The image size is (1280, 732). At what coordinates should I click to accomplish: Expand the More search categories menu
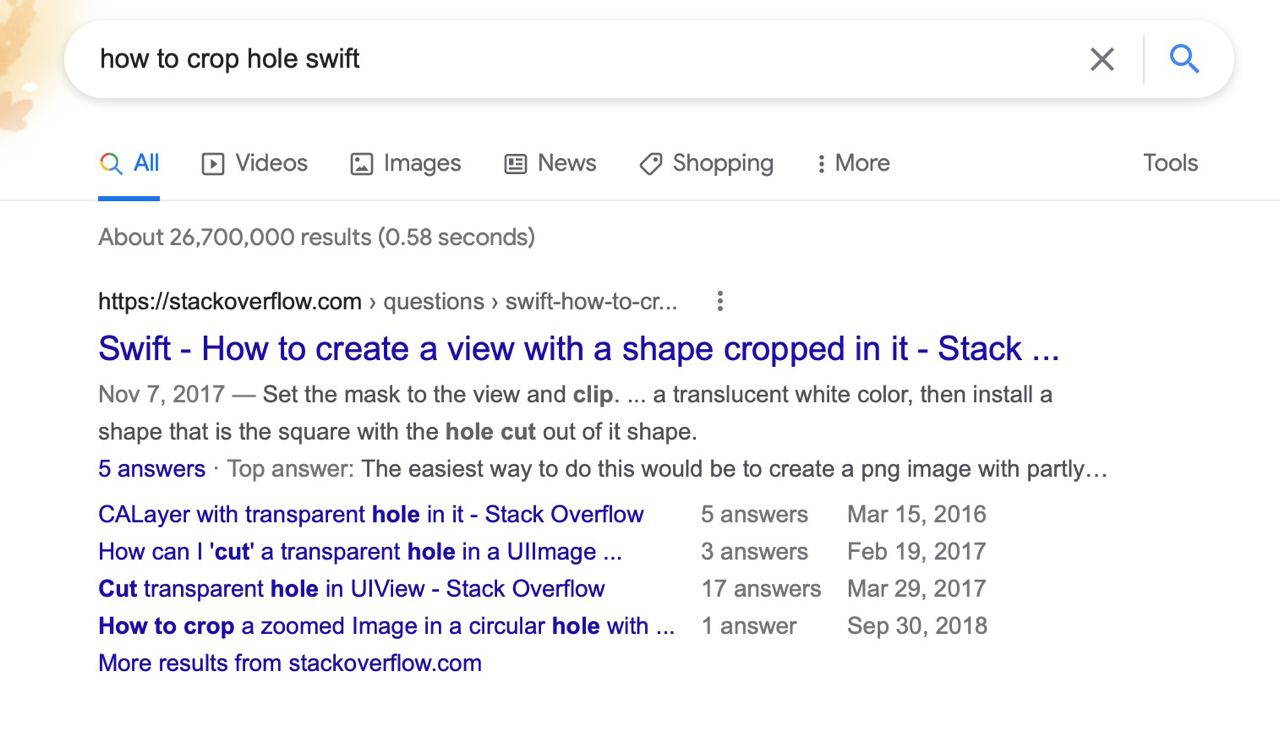(852, 163)
